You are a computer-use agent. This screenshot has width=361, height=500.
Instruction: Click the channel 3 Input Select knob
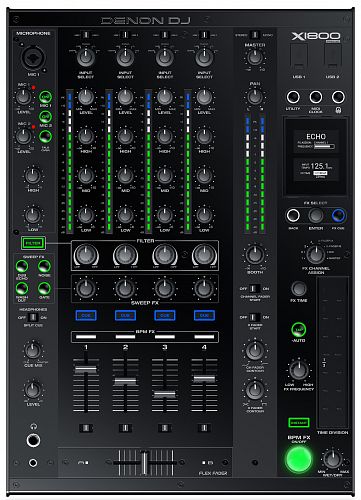(x=165, y=57)
